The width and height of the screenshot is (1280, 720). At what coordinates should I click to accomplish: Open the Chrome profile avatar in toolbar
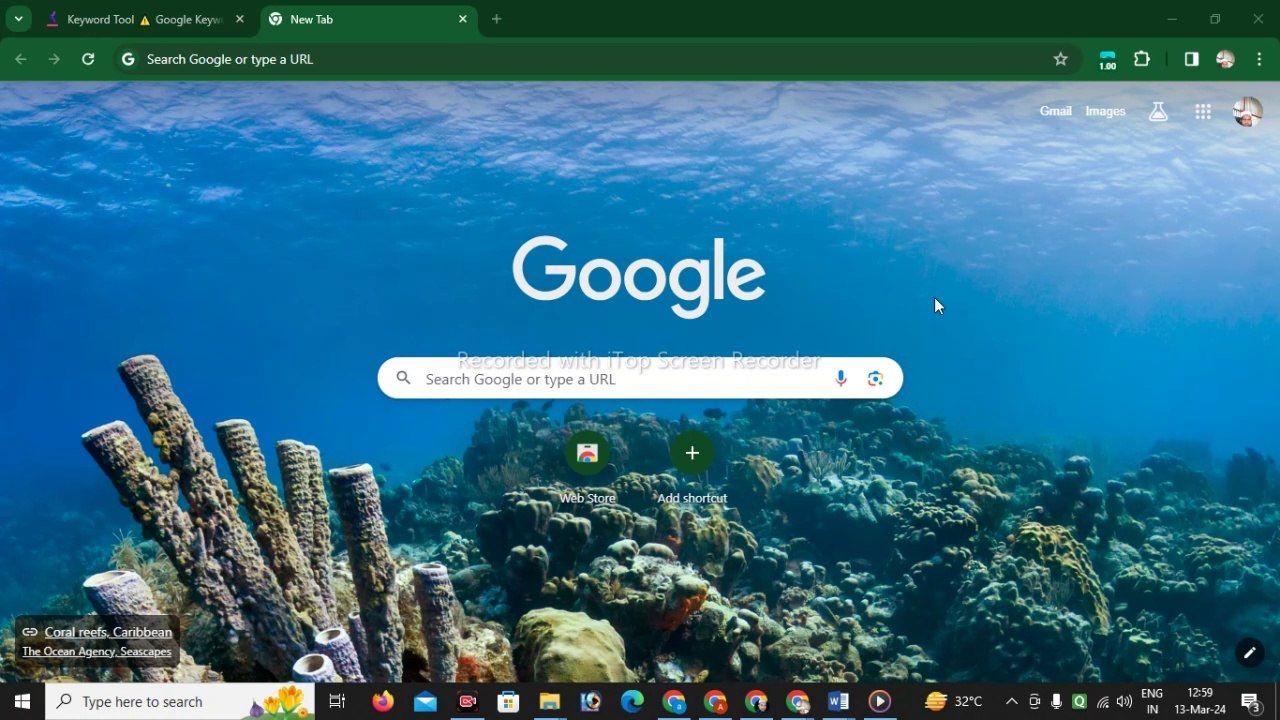click(x=1225, y=59)
